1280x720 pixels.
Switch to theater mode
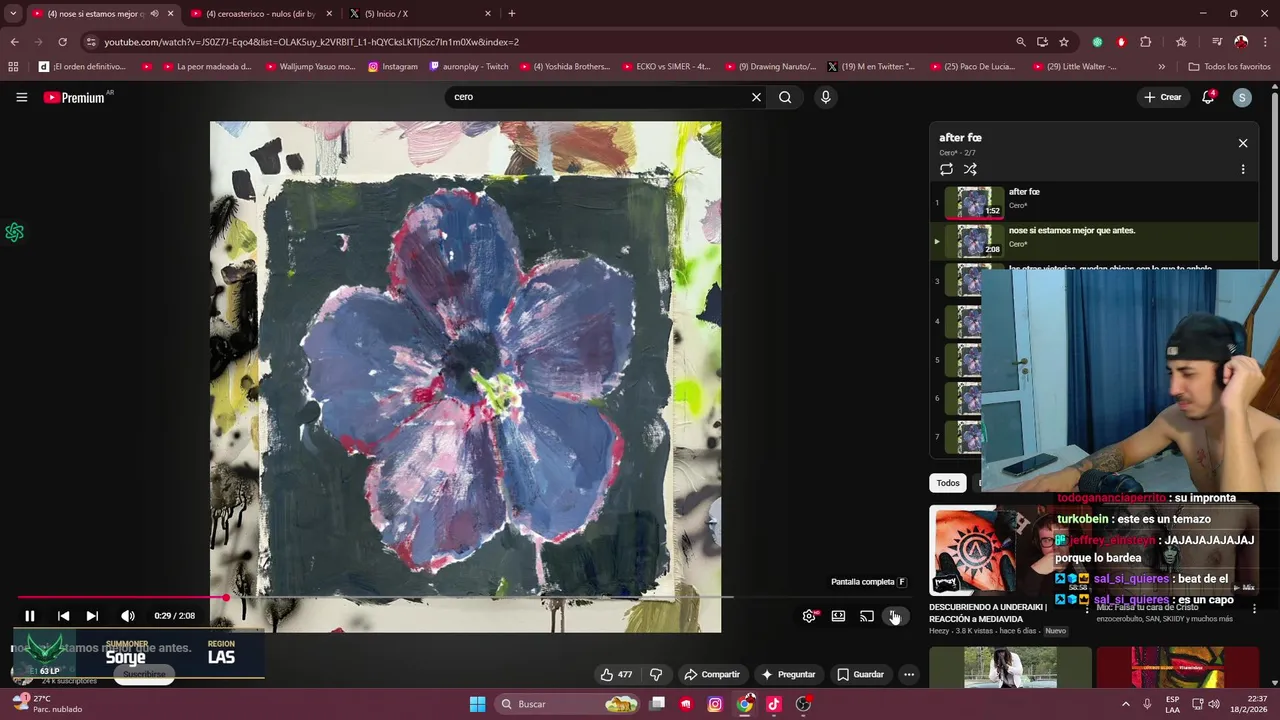pyautogui.click(x=838, y=616)
